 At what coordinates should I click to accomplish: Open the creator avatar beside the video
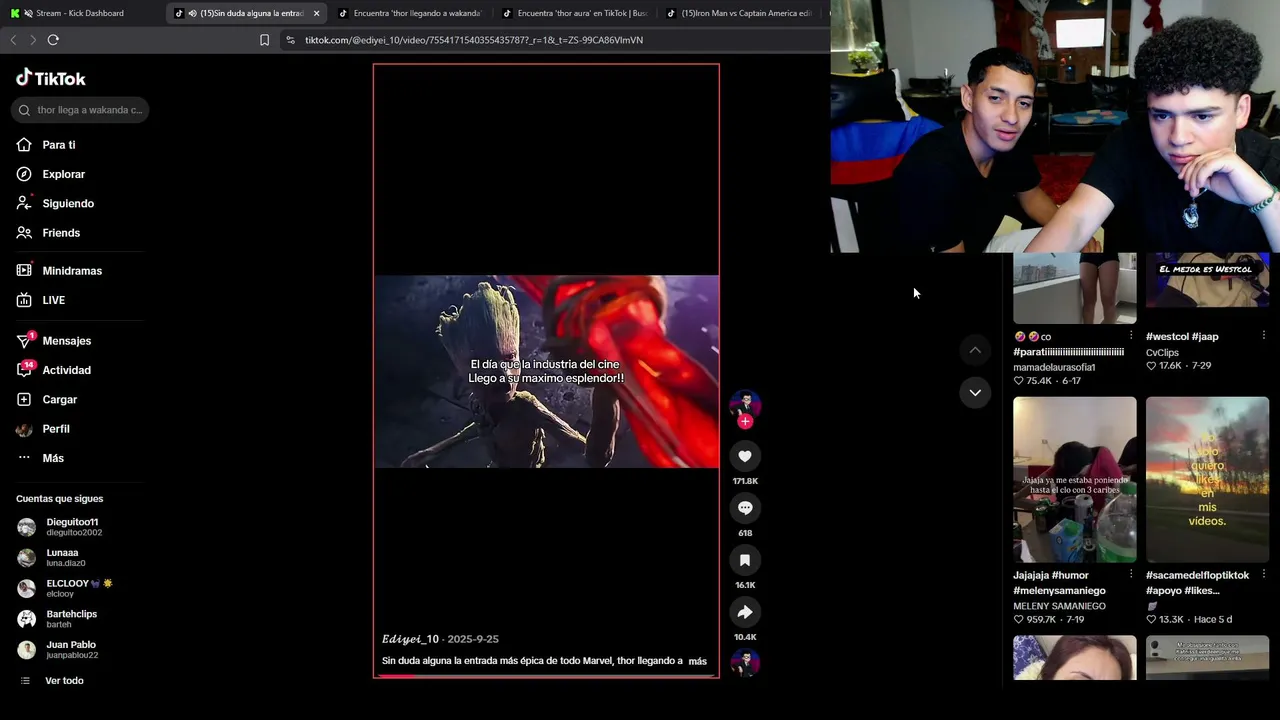pyautogui.click(x=745, y=404)
